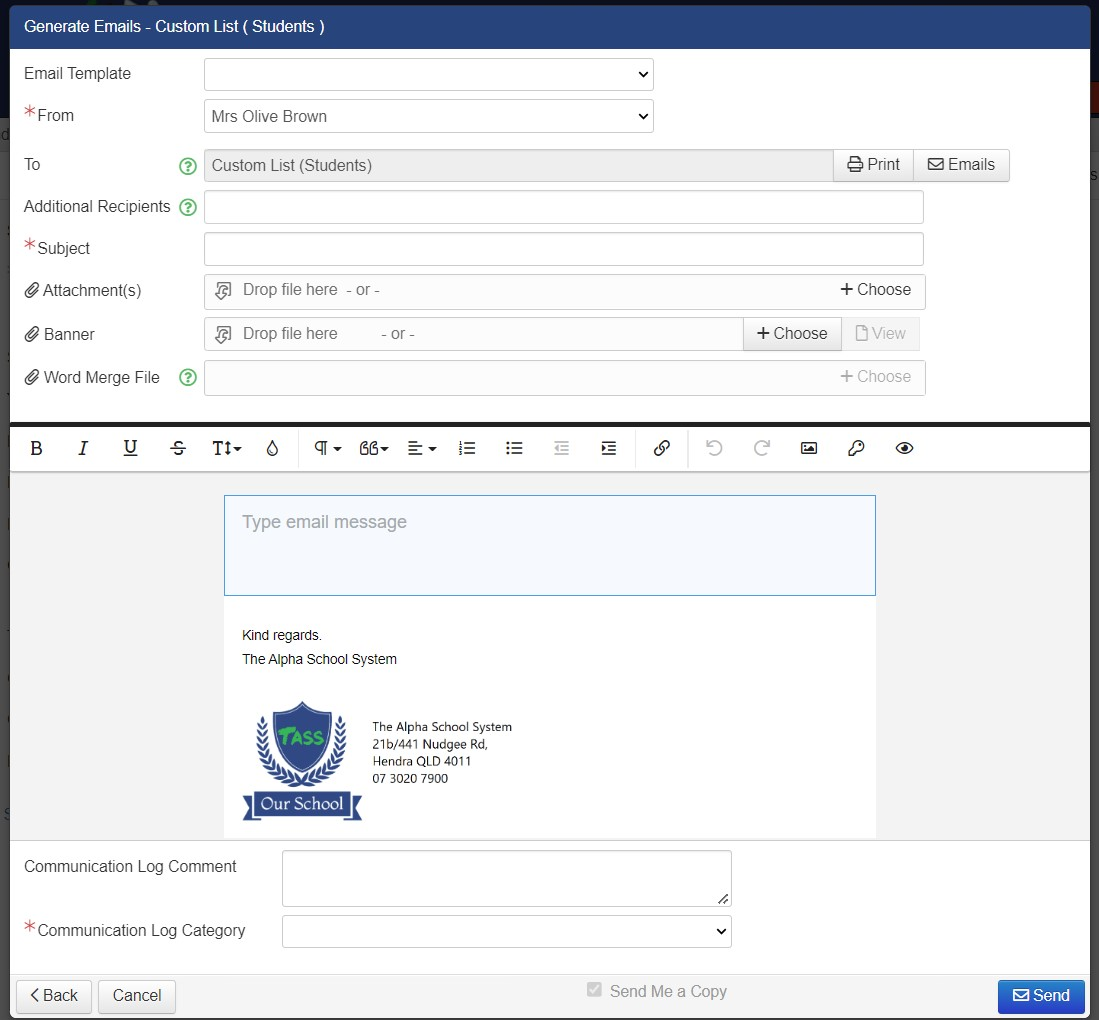Open the Email Template dropdown

coord(428,74)
